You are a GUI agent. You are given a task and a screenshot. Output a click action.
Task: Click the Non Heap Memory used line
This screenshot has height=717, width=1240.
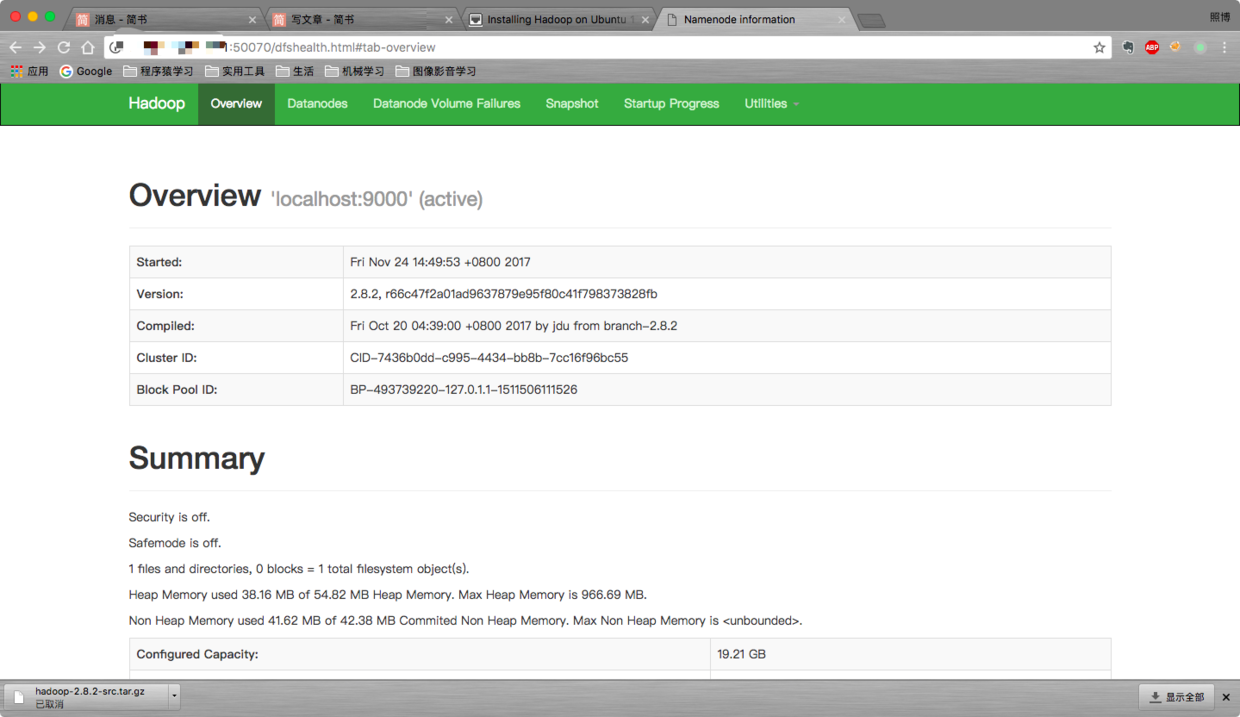tap(465, 621)
